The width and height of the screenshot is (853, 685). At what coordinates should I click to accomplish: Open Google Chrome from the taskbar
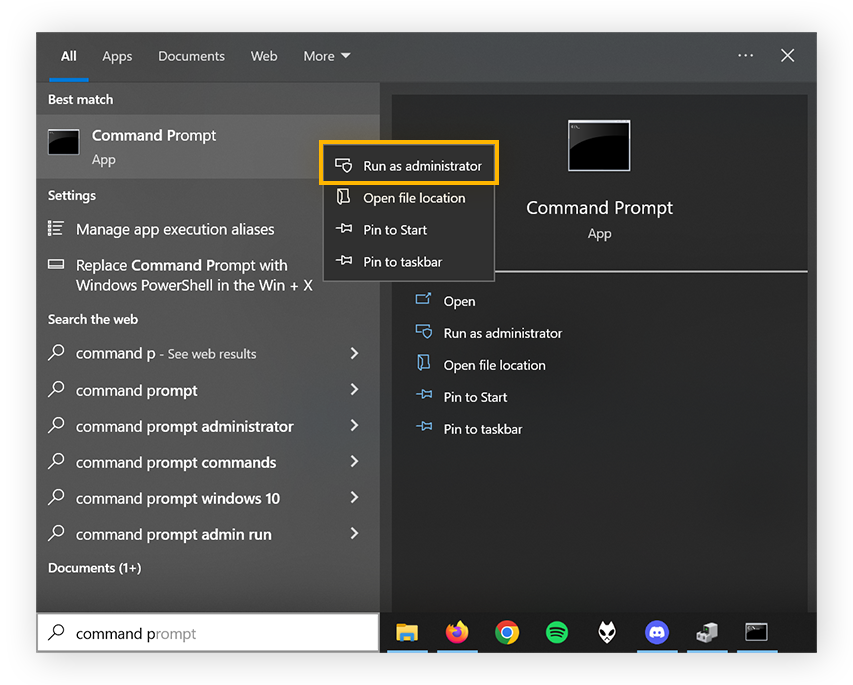point(507,633)
